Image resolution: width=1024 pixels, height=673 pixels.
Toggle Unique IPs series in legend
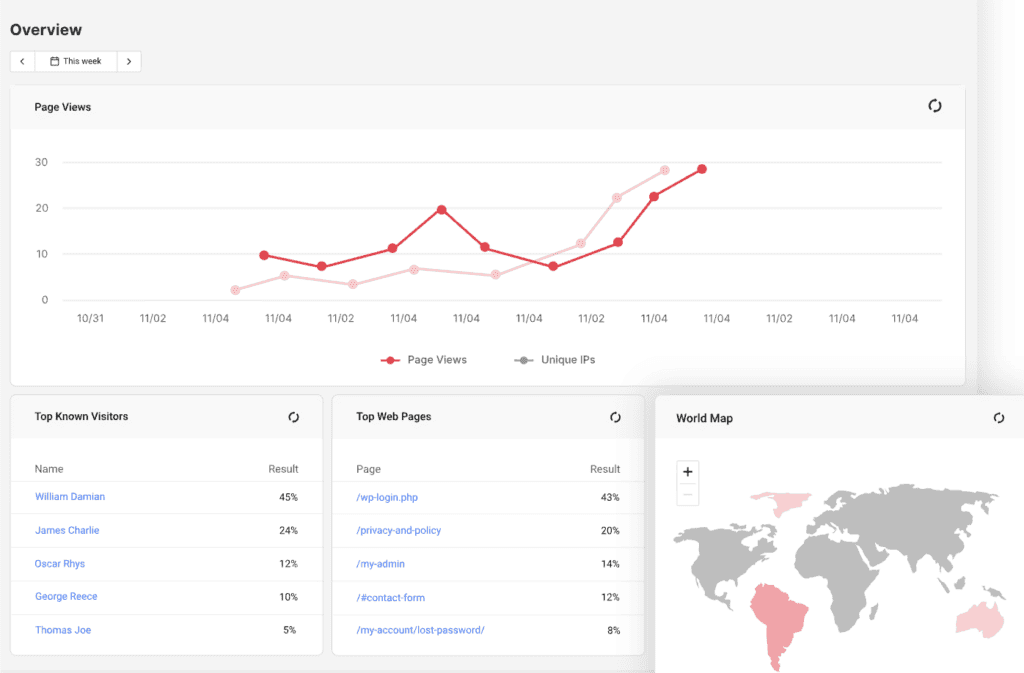coord(555,360)
